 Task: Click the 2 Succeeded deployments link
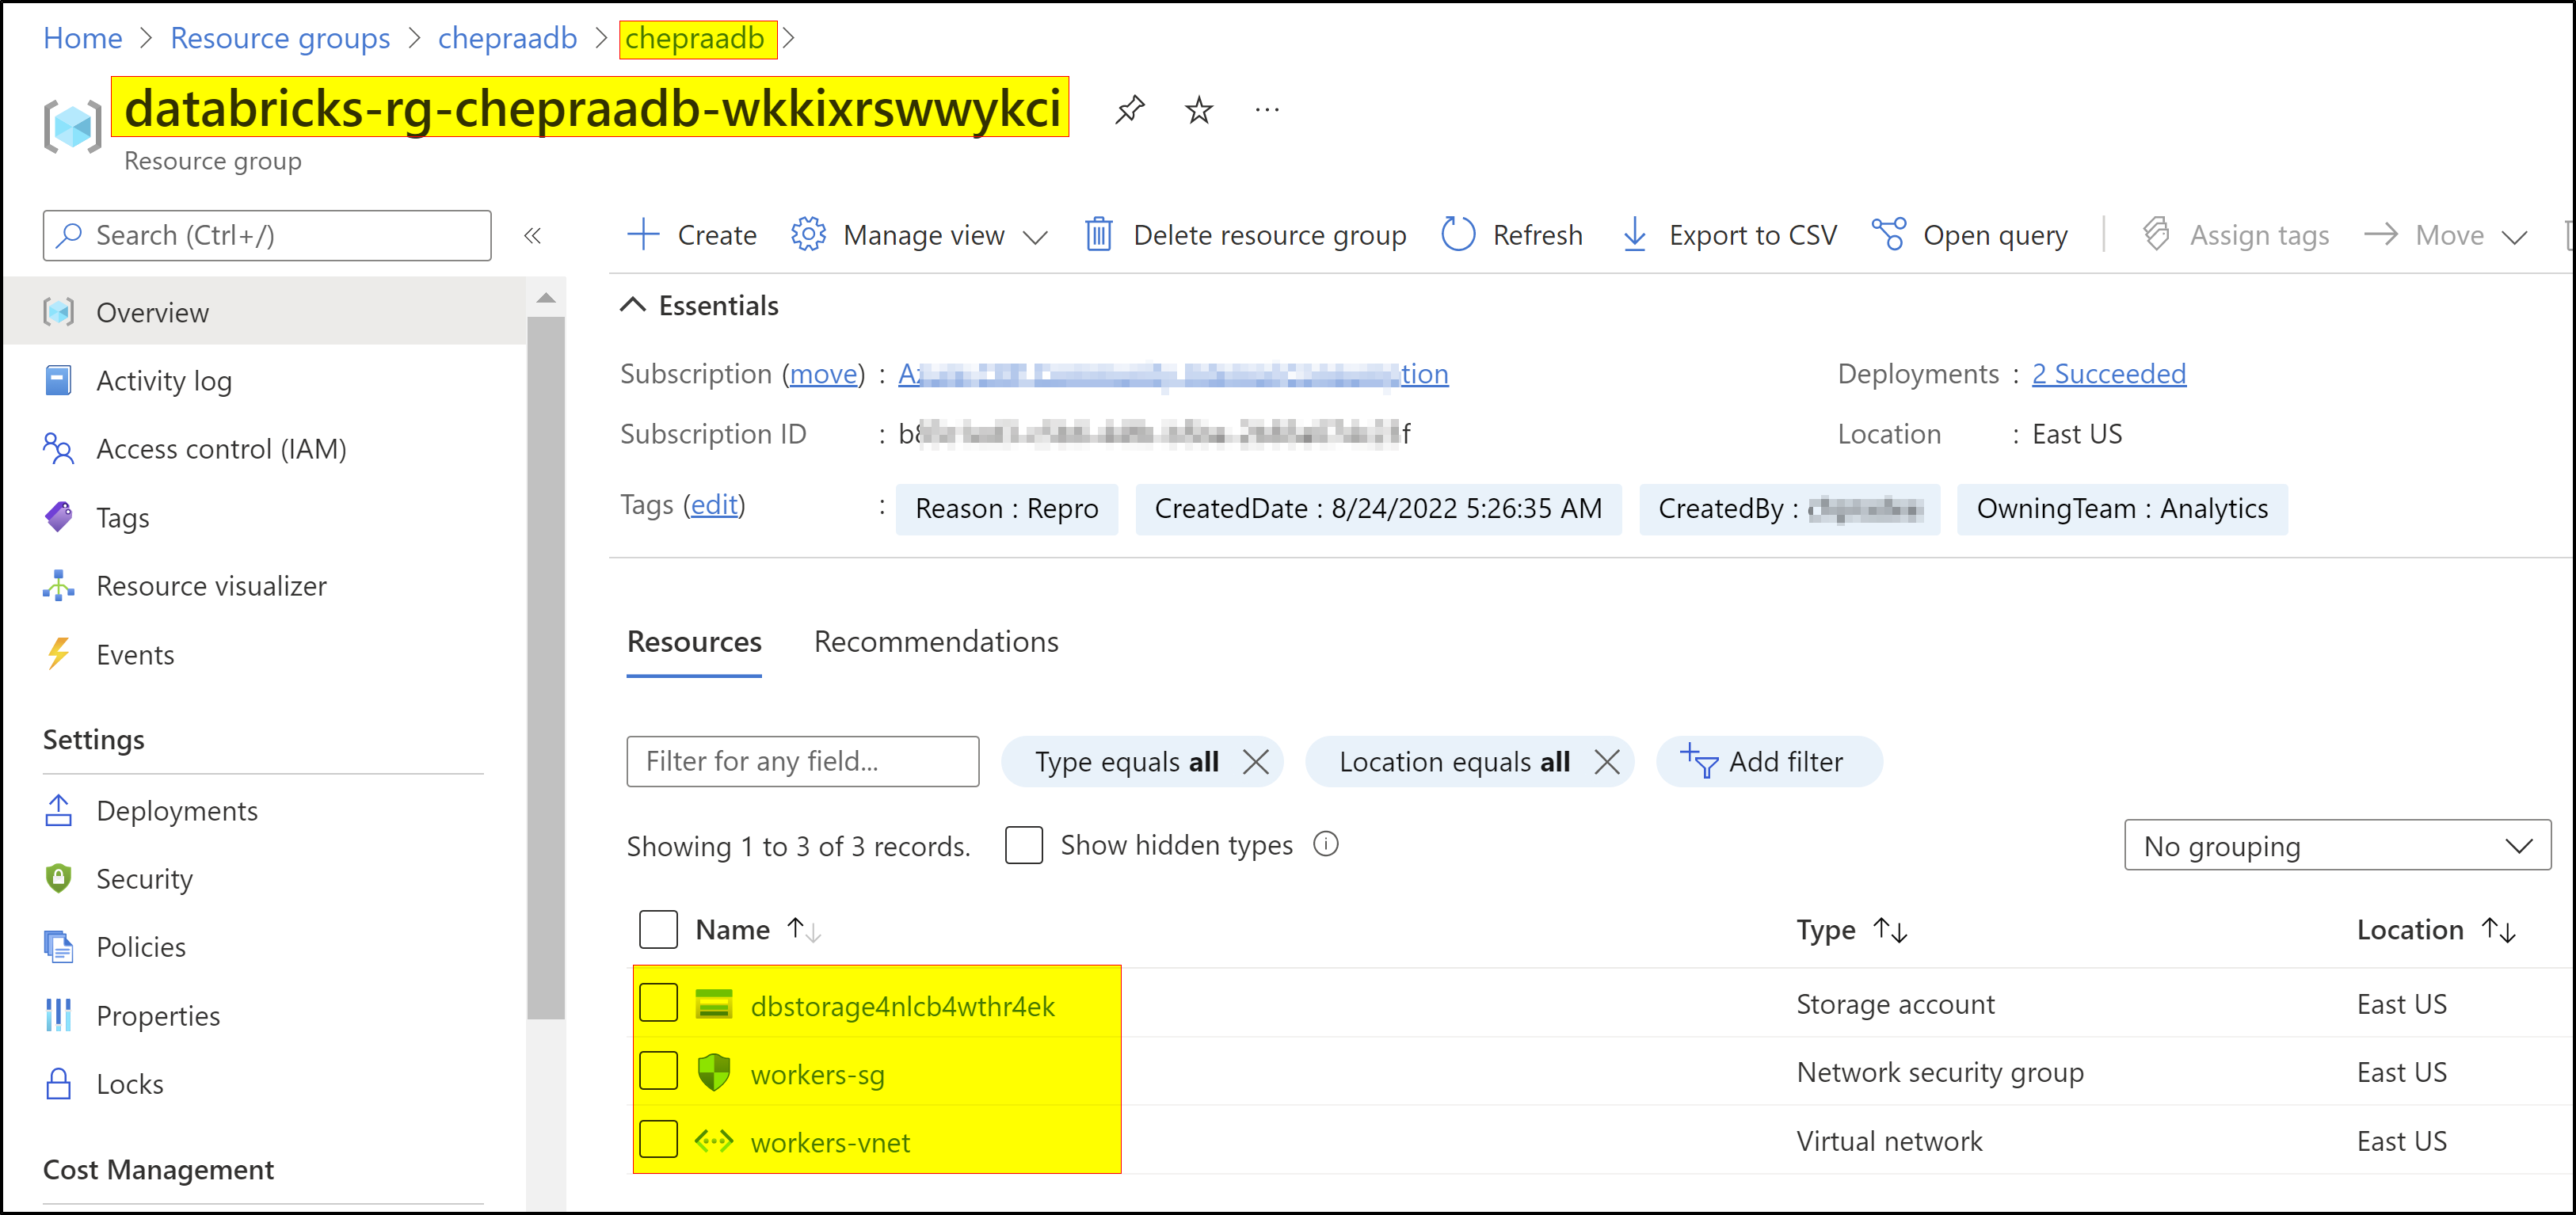(2109, 374)
